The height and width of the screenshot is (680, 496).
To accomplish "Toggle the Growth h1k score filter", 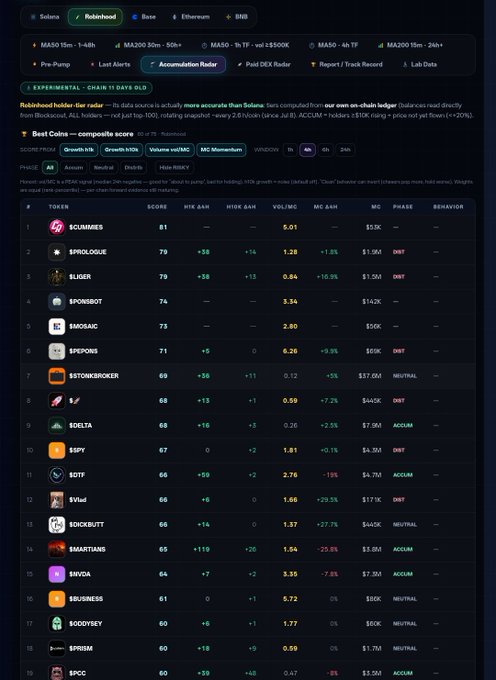I will [x=79, y=150].
